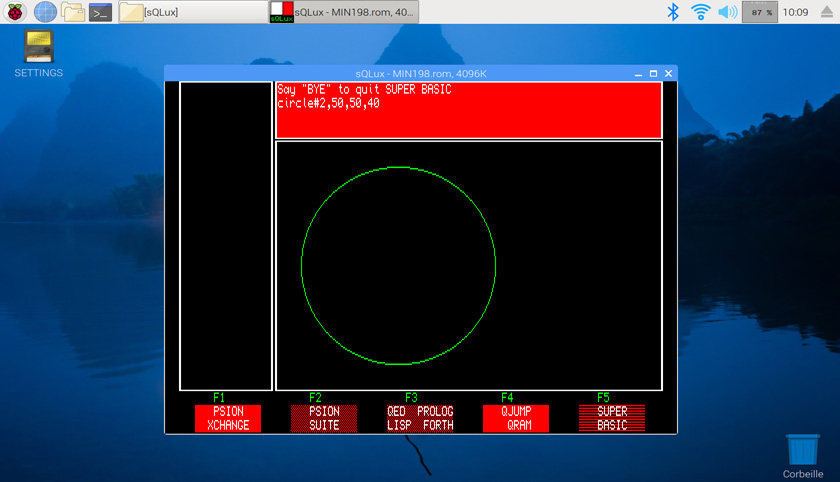Click the F5 label
Screen dimensions: 840x482
tap(603, 397)
